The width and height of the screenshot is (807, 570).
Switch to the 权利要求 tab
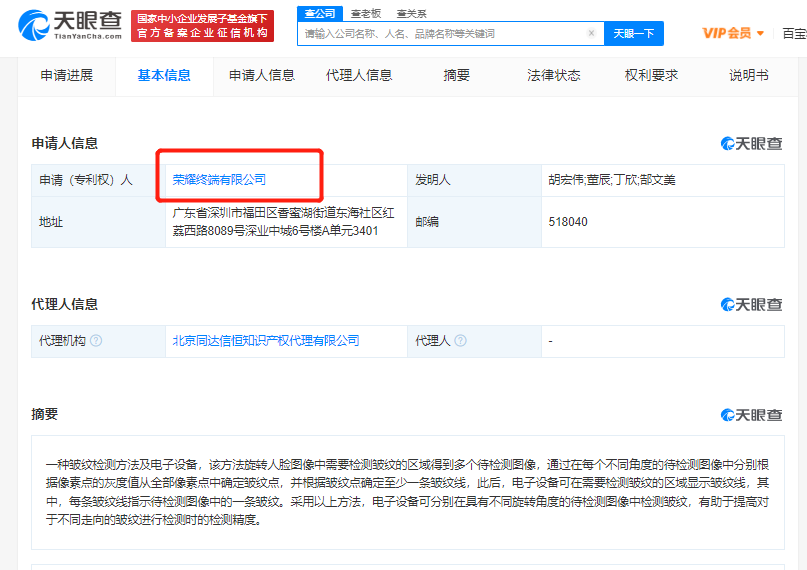pyautogui.click(x=651, y=76)
